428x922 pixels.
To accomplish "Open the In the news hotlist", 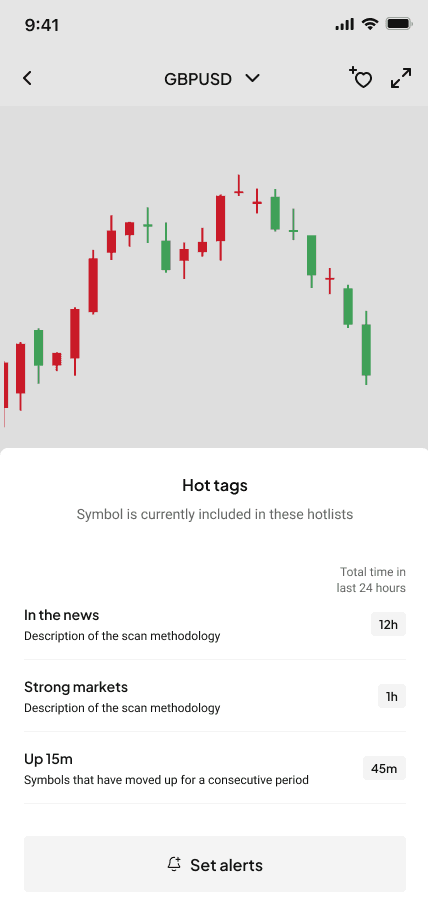I will (215, 624).
